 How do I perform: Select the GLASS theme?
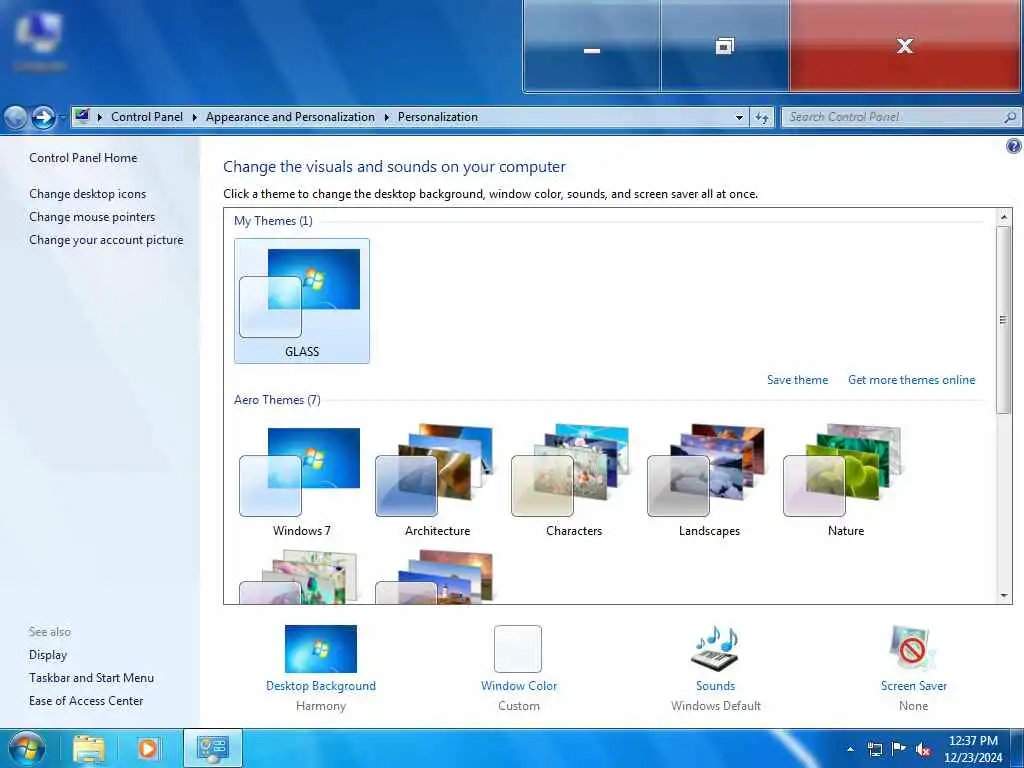(x=302, y=301)
